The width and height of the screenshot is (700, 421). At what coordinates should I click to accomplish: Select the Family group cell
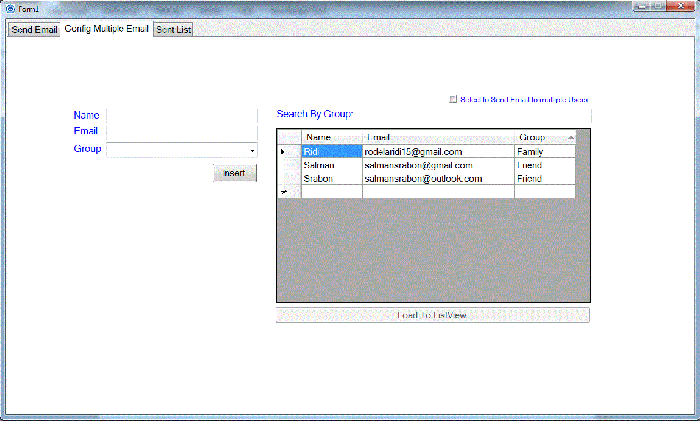click(545, 151)
